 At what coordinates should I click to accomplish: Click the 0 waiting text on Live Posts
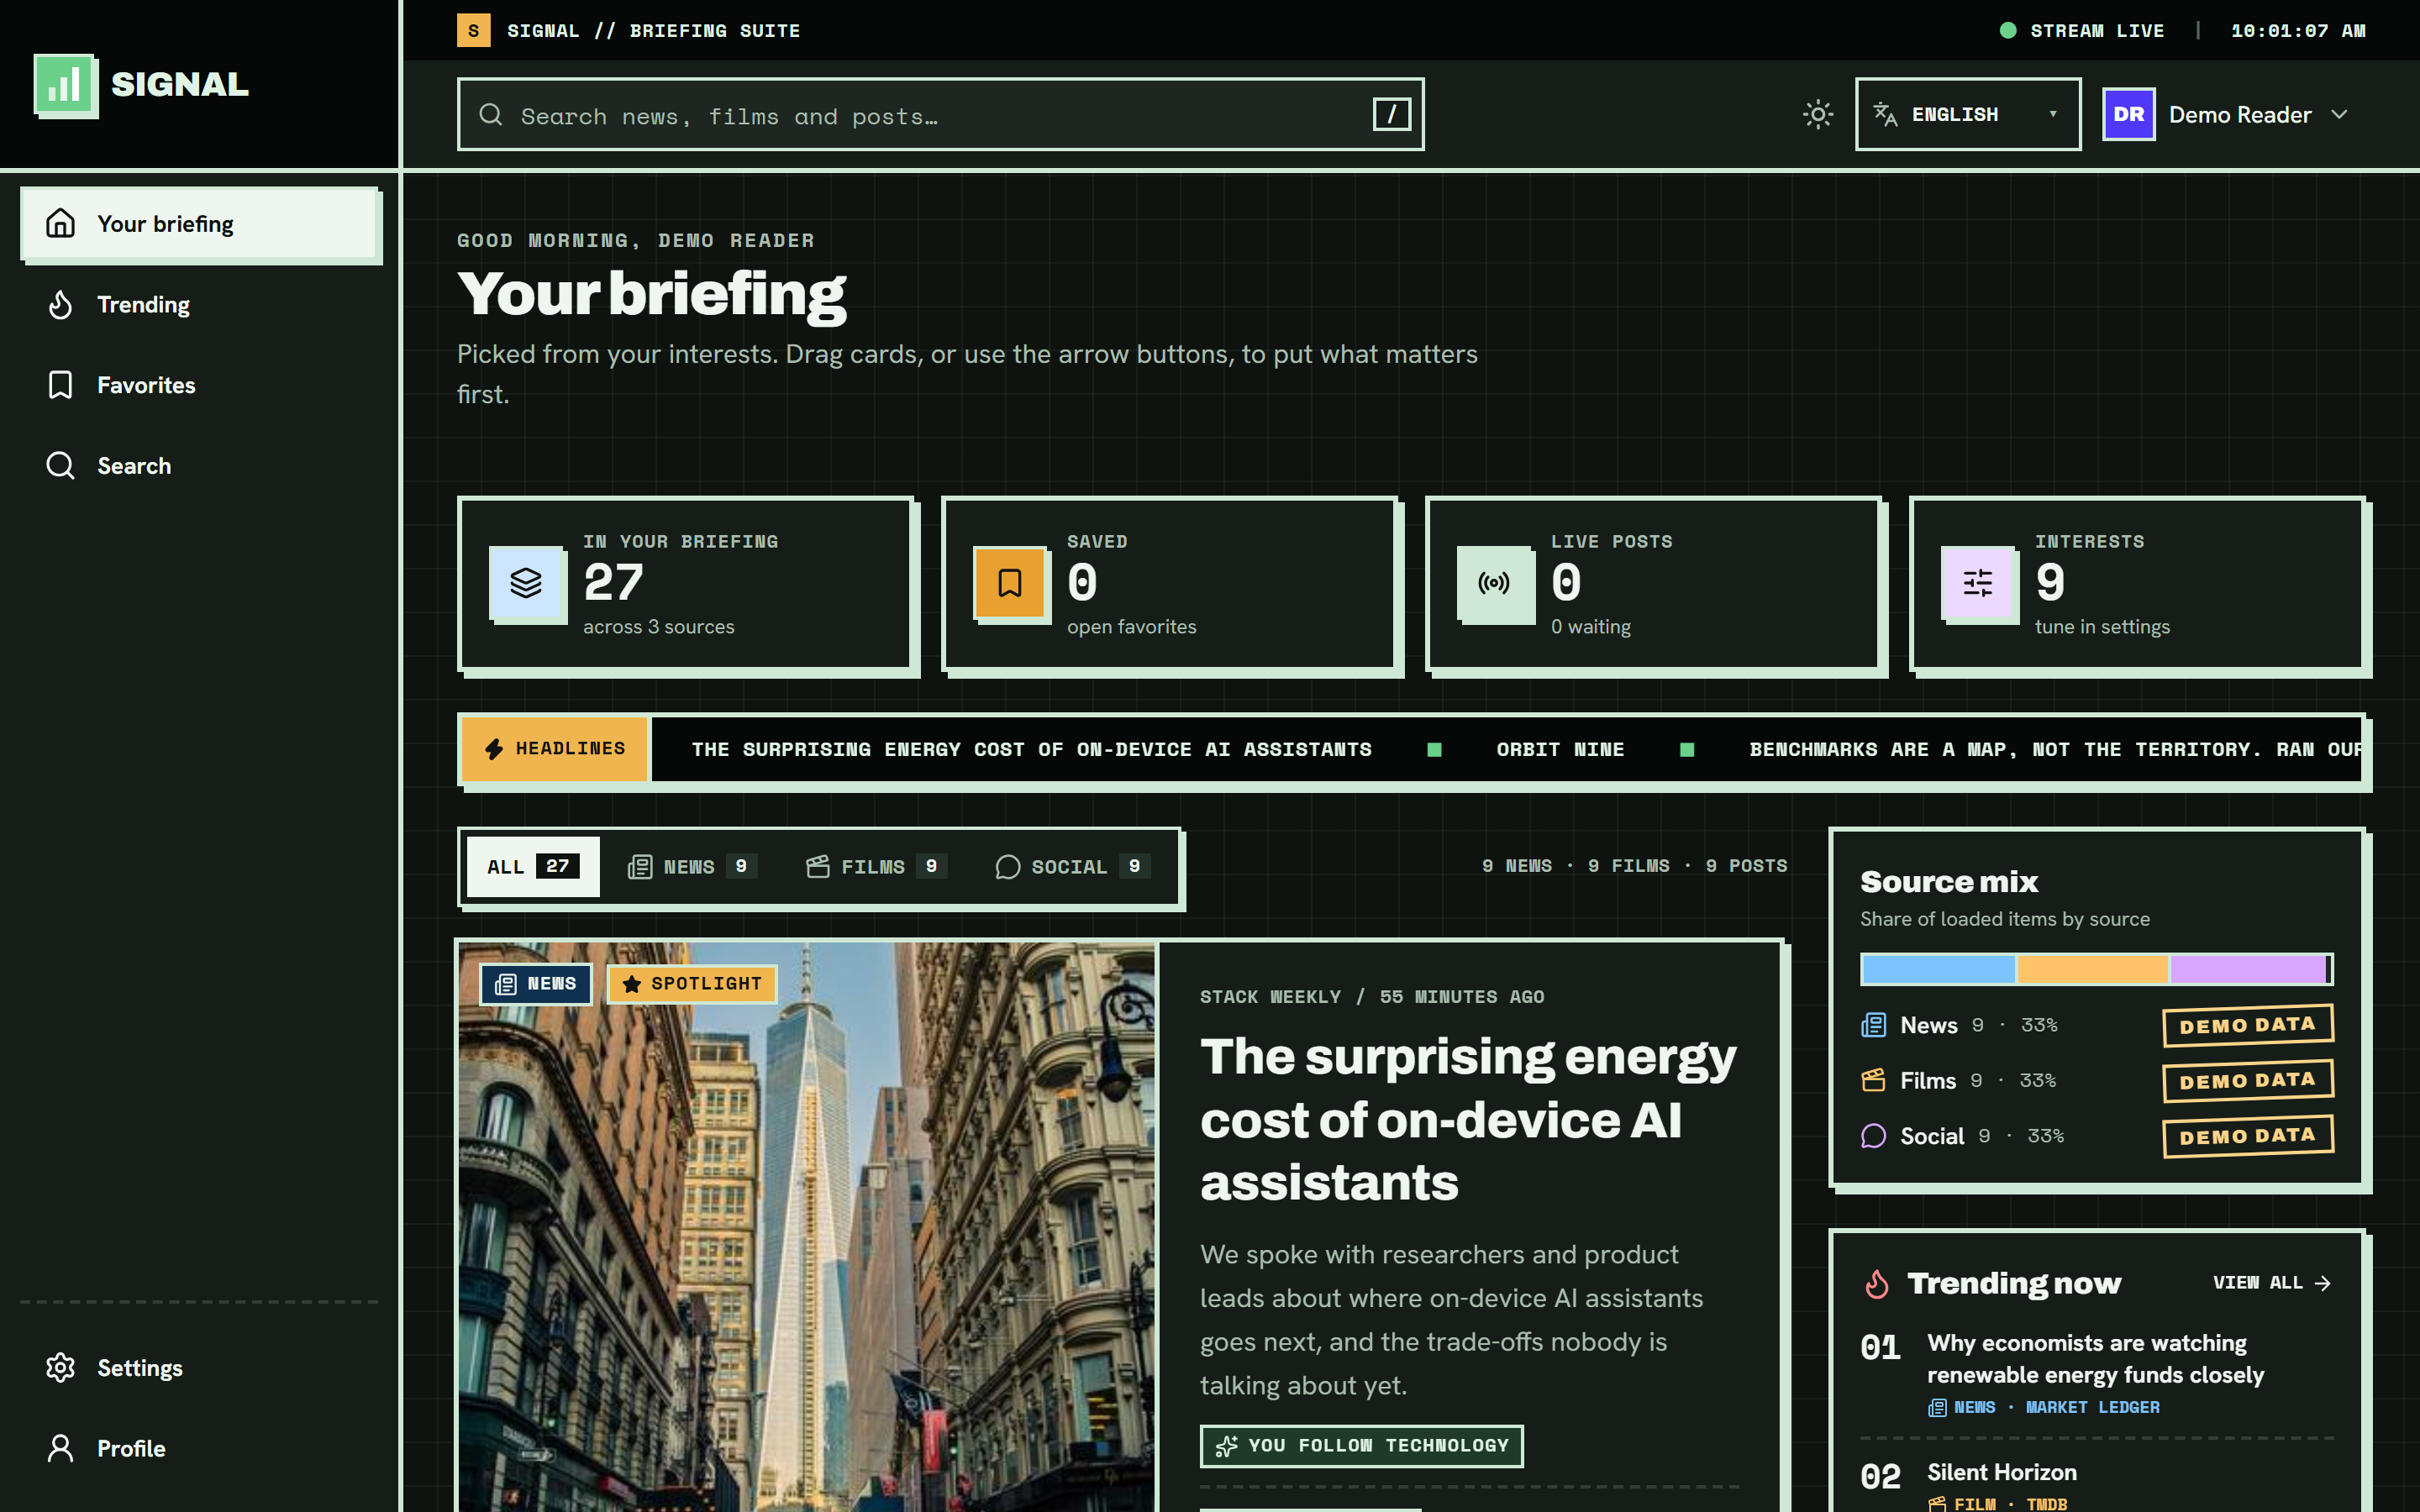[x=1590, y=627]
